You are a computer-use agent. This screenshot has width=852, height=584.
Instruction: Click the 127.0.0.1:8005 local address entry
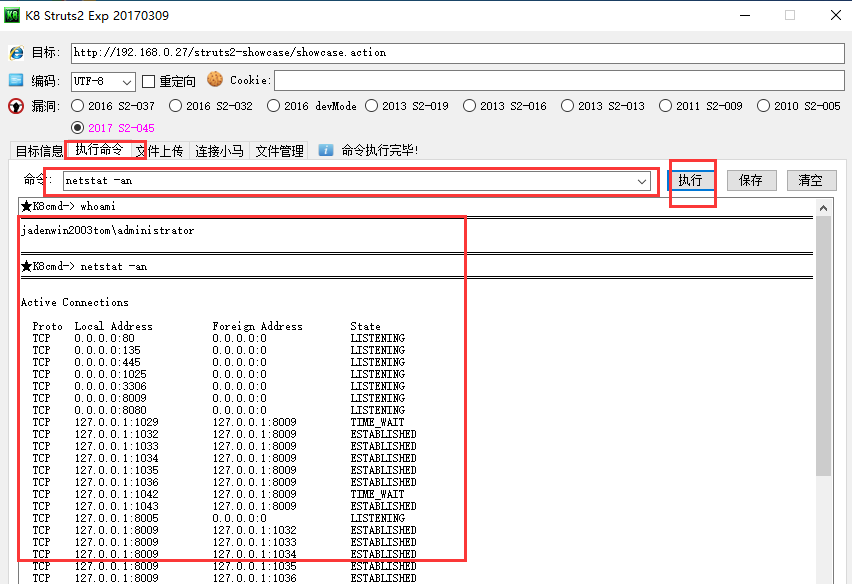(116, 518)
